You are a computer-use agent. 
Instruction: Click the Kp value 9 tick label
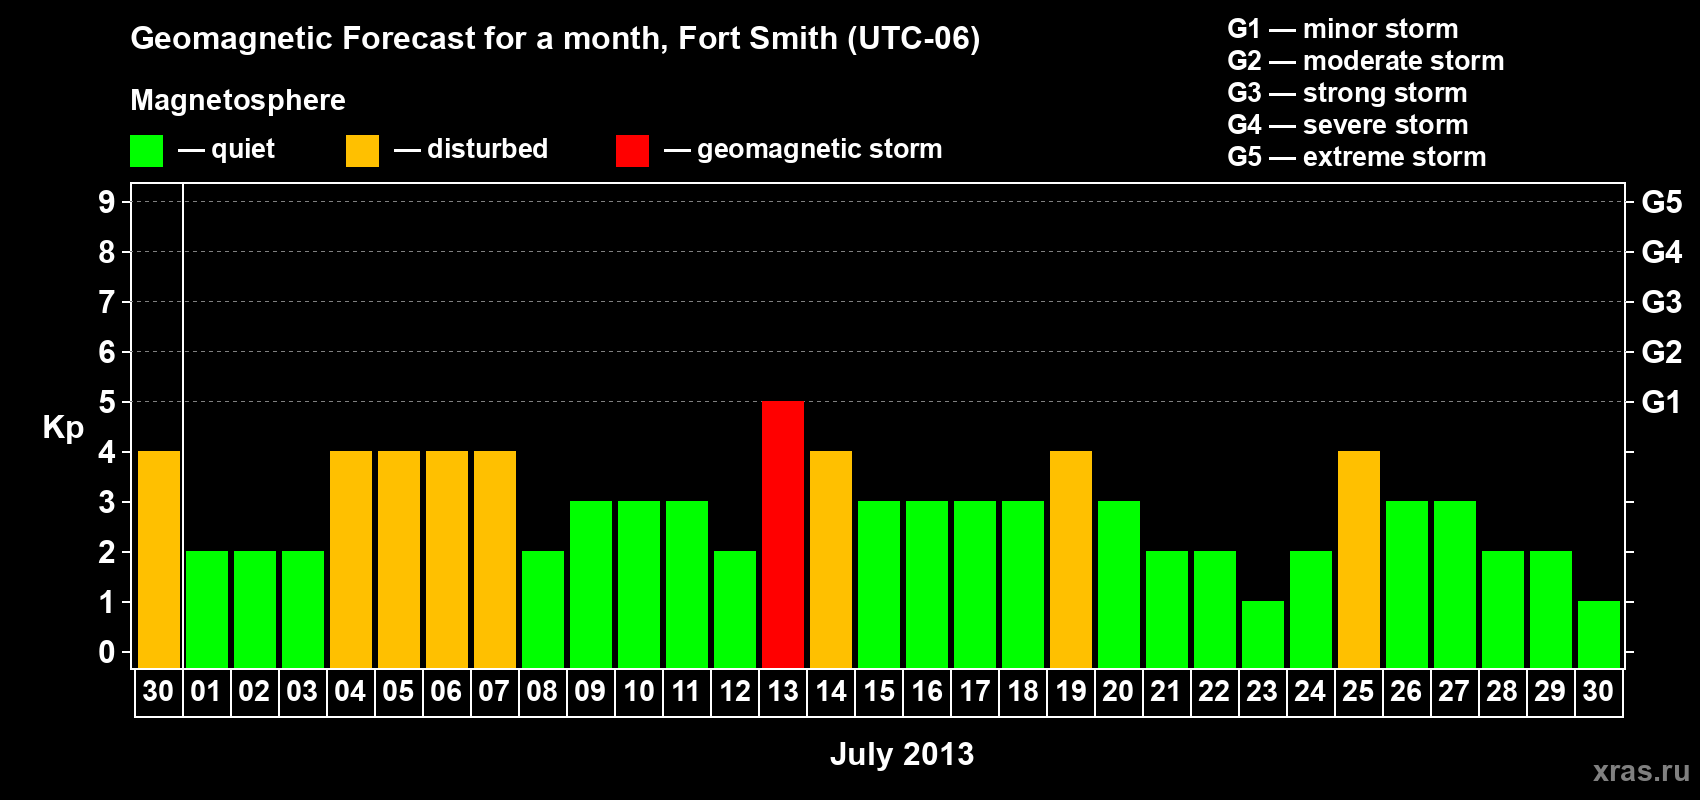107,202
